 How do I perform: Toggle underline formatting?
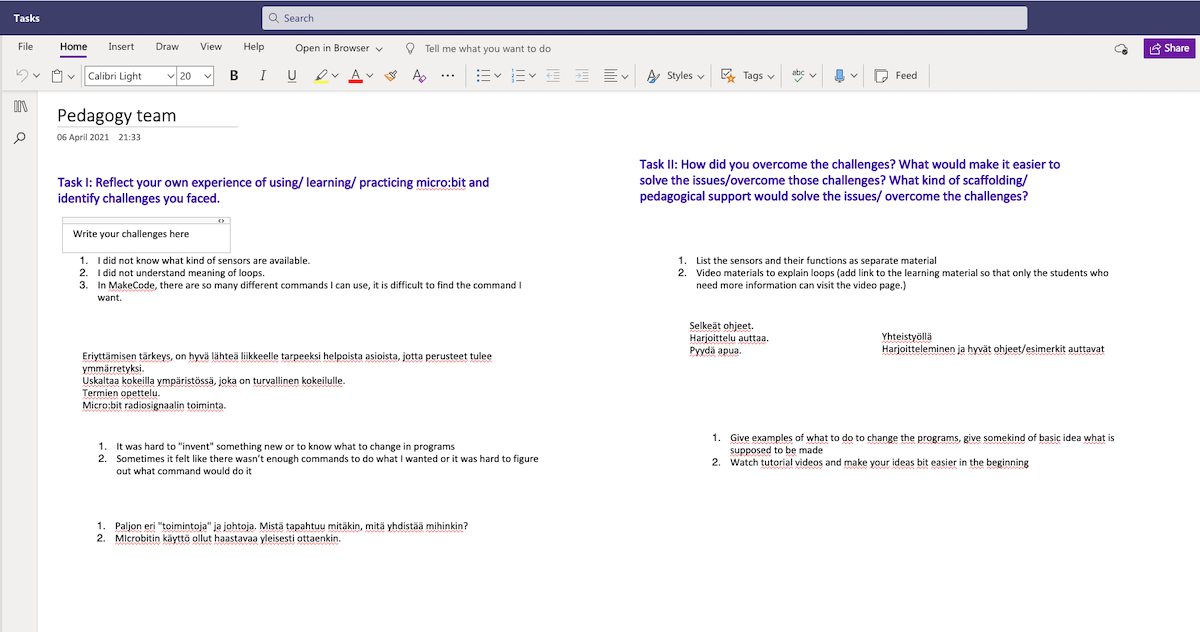point(292,76)
